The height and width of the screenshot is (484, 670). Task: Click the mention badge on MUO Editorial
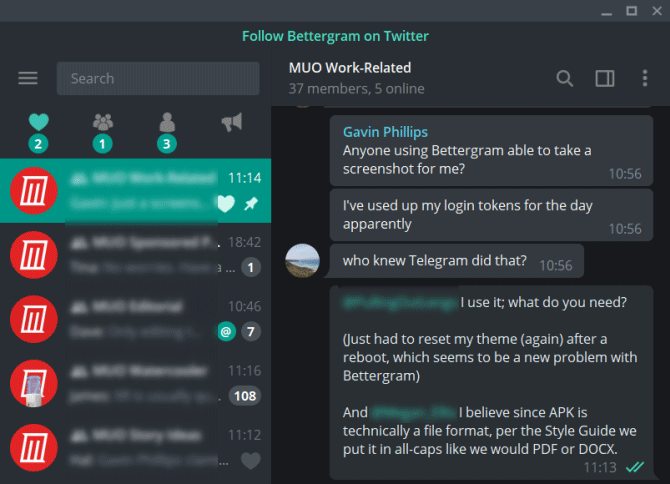pyautogui.click(x=227, y=332)
